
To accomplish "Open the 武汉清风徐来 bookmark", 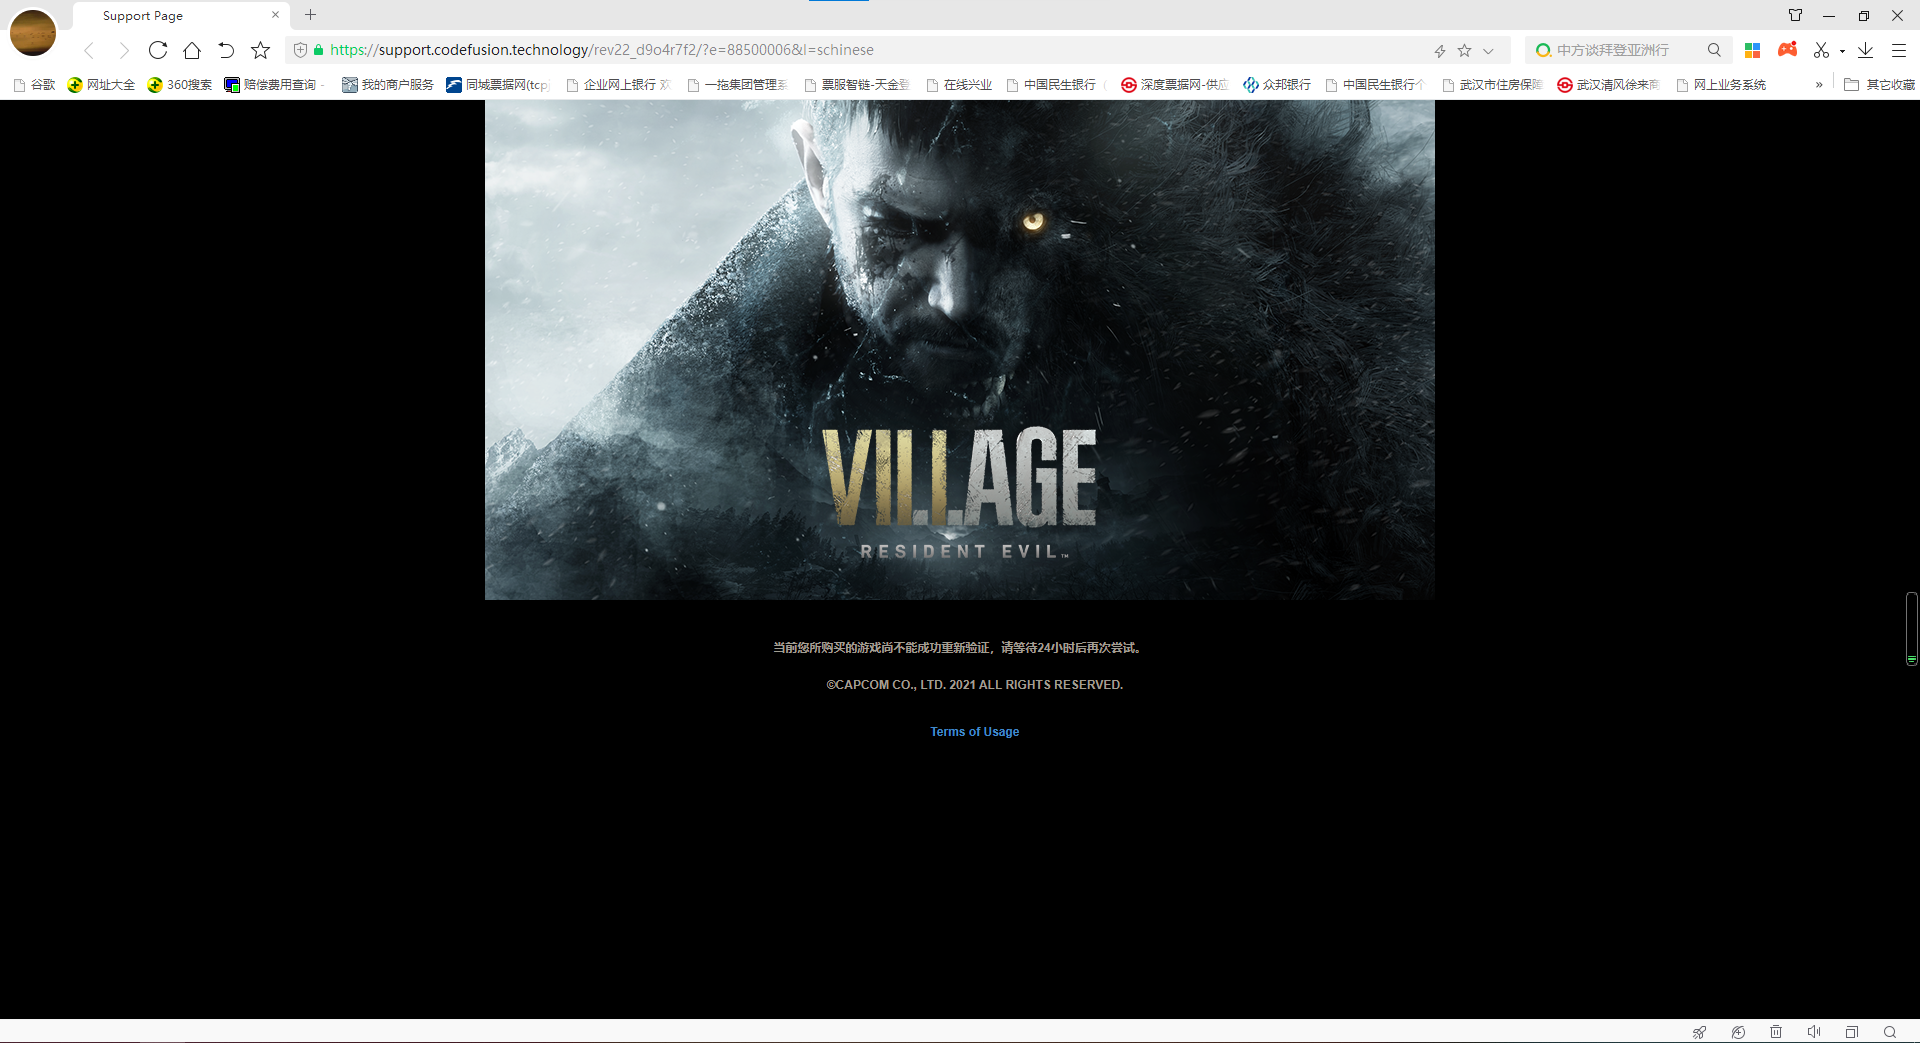I will (x=1609, y=85).
